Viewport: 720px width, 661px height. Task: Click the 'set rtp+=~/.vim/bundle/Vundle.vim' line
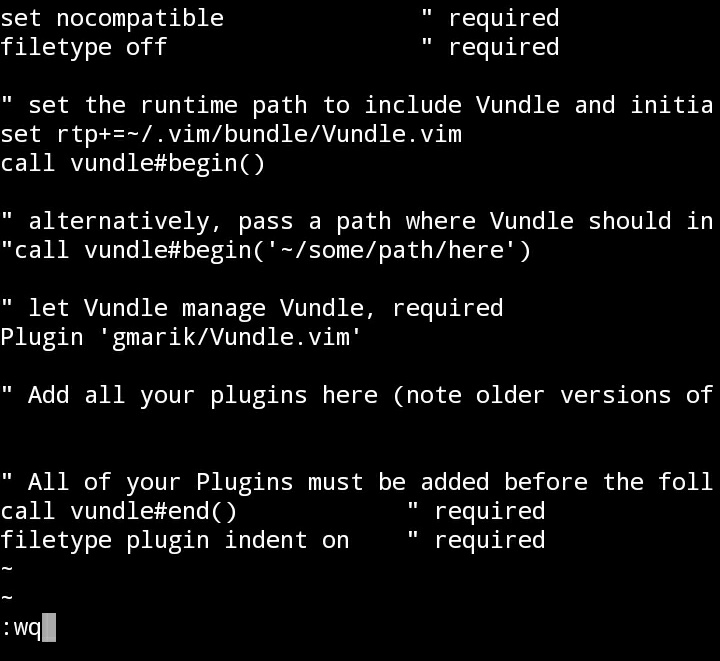[x=231, y=134]
